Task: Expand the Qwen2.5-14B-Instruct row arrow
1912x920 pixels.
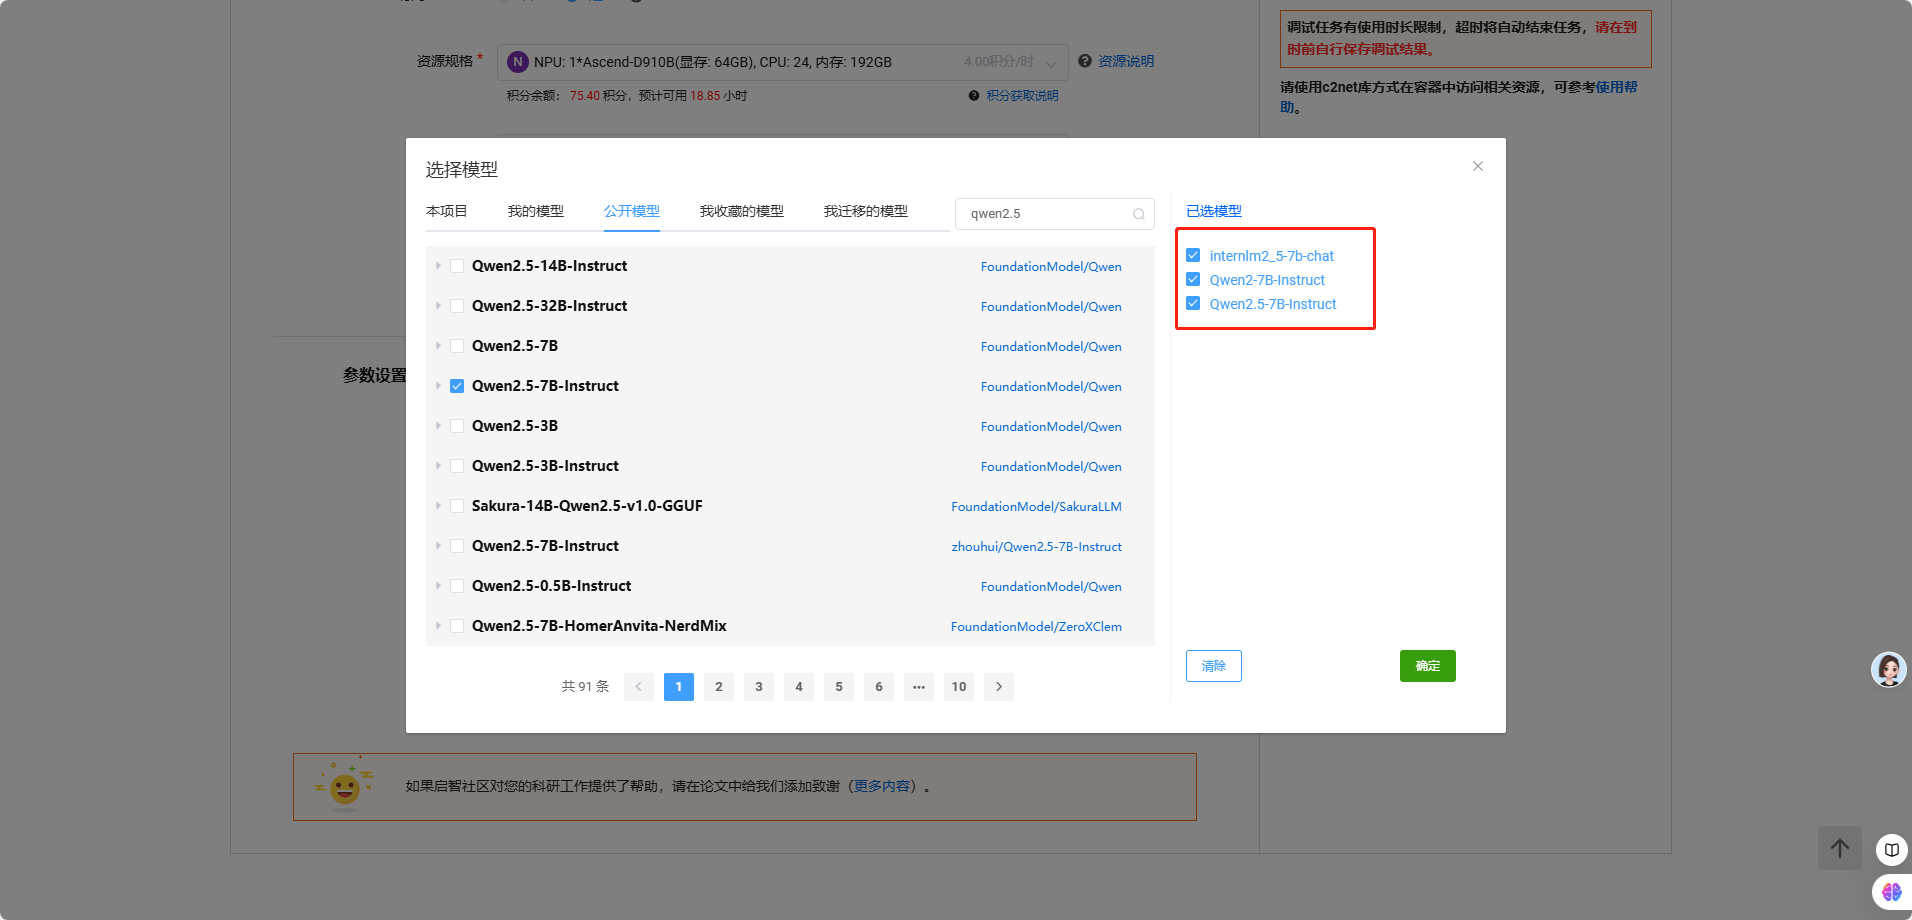Action: [438, 266]
